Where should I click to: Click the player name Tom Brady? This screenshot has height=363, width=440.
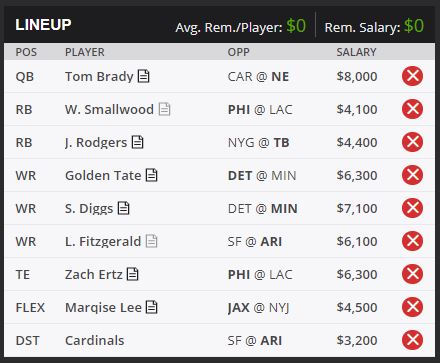[99, 77]
